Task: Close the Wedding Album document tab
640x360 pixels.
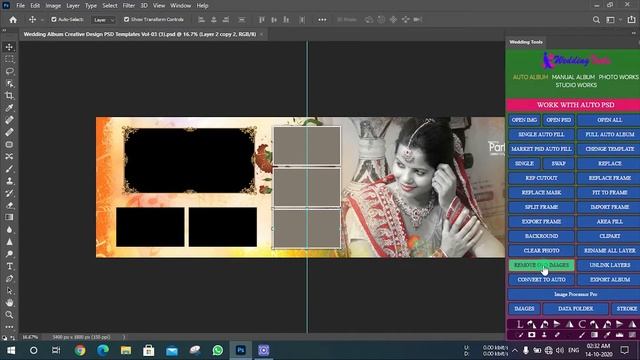Action: pyautogui.click(x=262, y=34)
